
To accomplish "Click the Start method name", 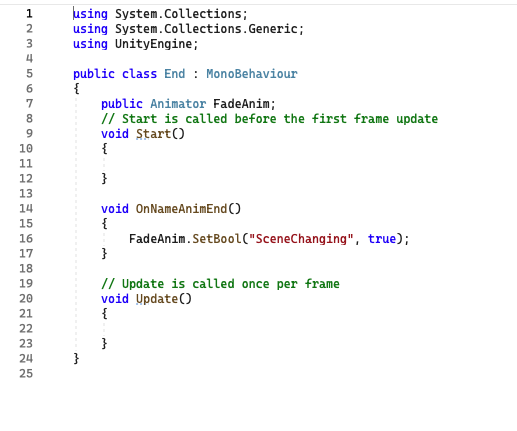I will [153, 134].
